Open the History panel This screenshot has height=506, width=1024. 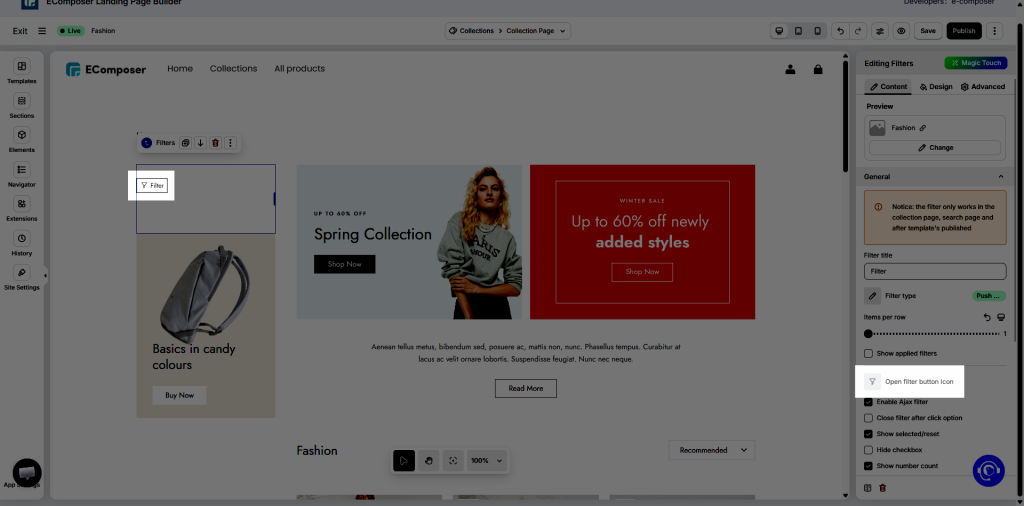coord(21,243)
